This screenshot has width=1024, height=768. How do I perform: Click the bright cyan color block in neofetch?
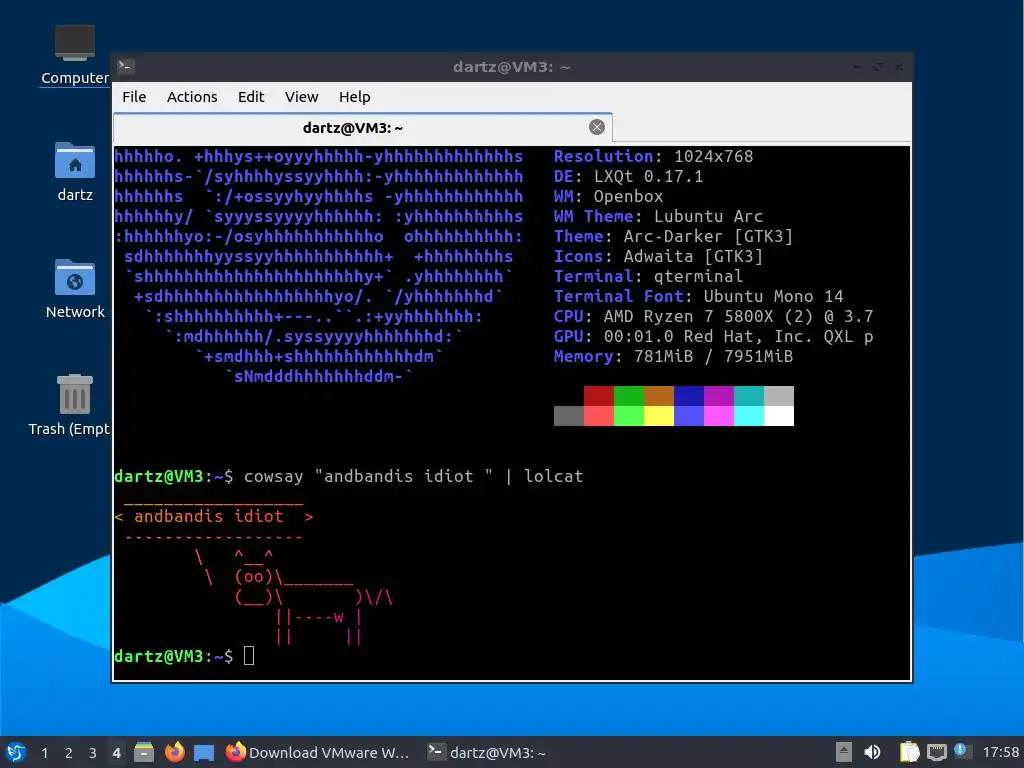click(748, 416)
